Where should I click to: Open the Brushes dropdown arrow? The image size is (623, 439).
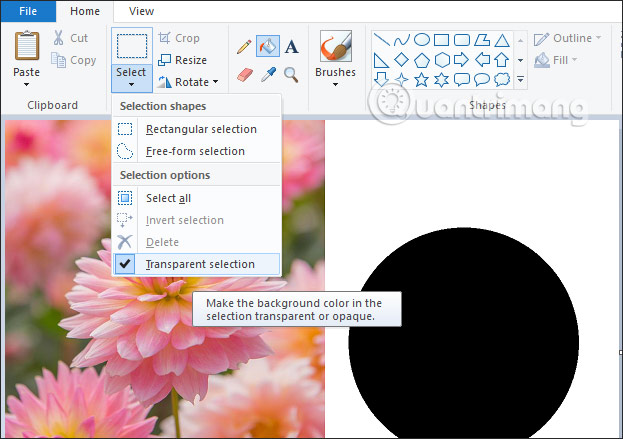[x=335, y=84]
